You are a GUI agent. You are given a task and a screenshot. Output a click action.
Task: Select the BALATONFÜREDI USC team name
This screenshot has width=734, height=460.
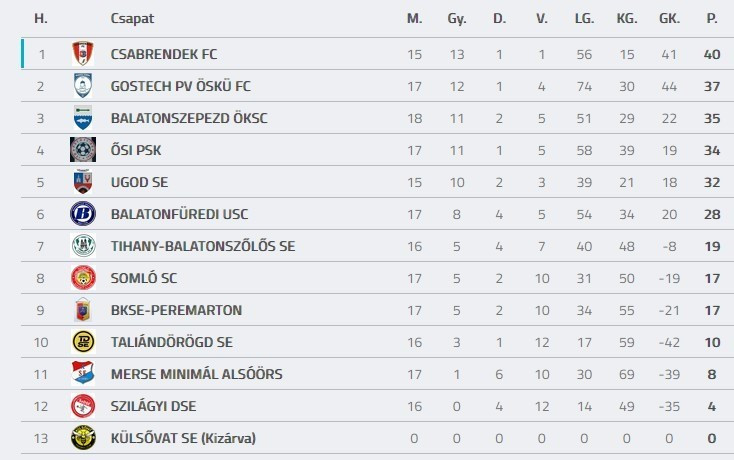[x=179, y=214]
